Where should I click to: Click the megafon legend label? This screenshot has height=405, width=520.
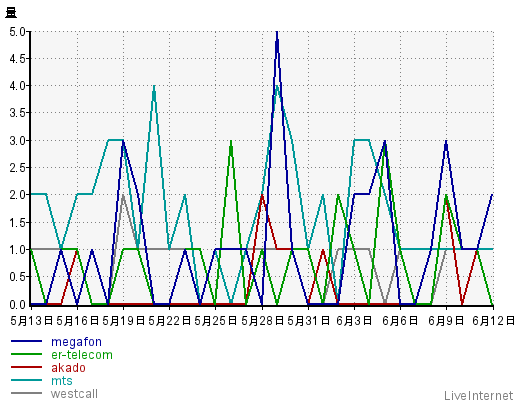coord(76,342)
